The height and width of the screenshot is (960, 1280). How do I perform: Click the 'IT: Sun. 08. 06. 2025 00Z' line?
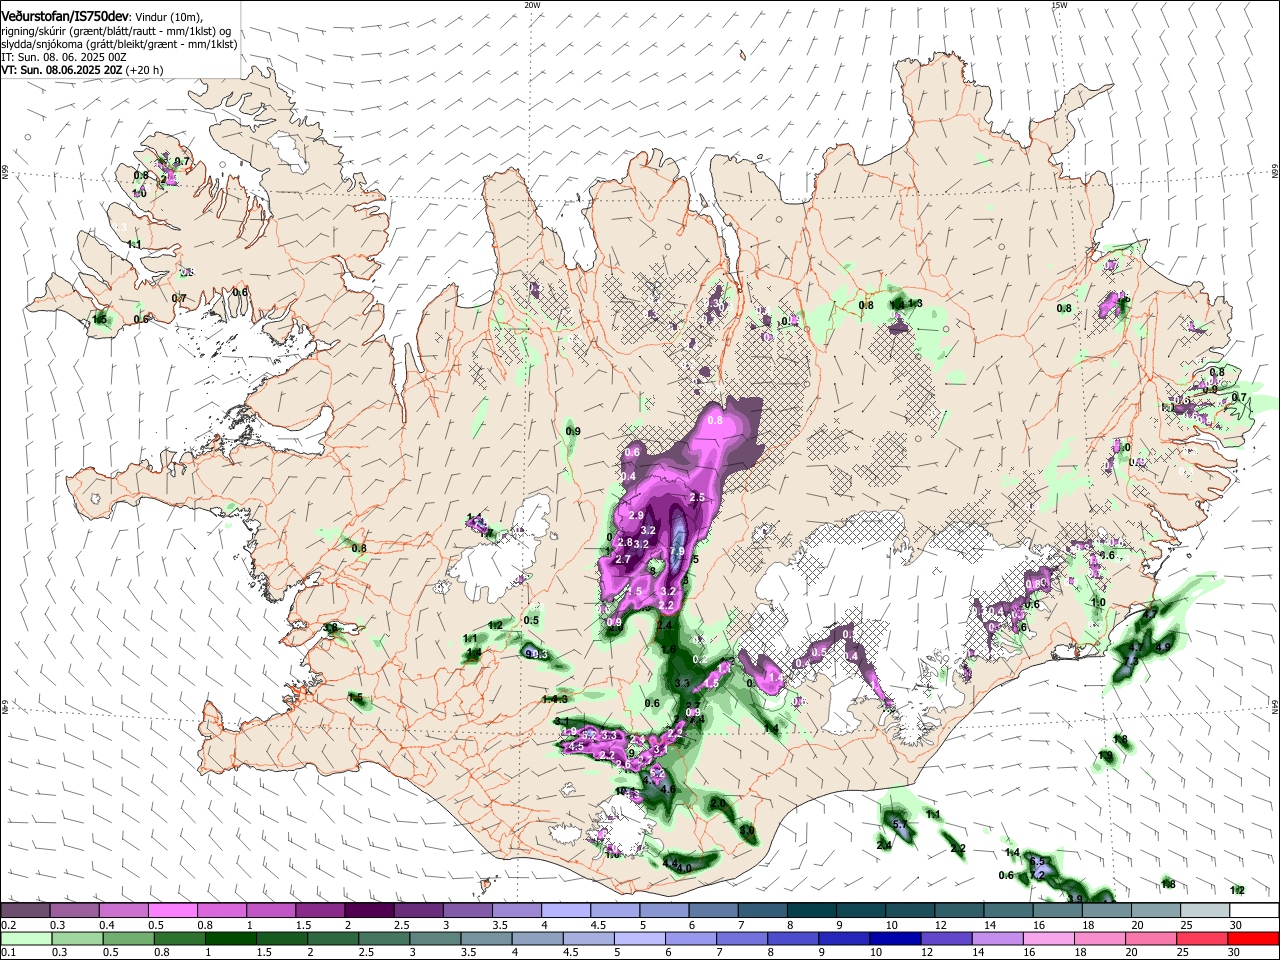click(64, 57)
